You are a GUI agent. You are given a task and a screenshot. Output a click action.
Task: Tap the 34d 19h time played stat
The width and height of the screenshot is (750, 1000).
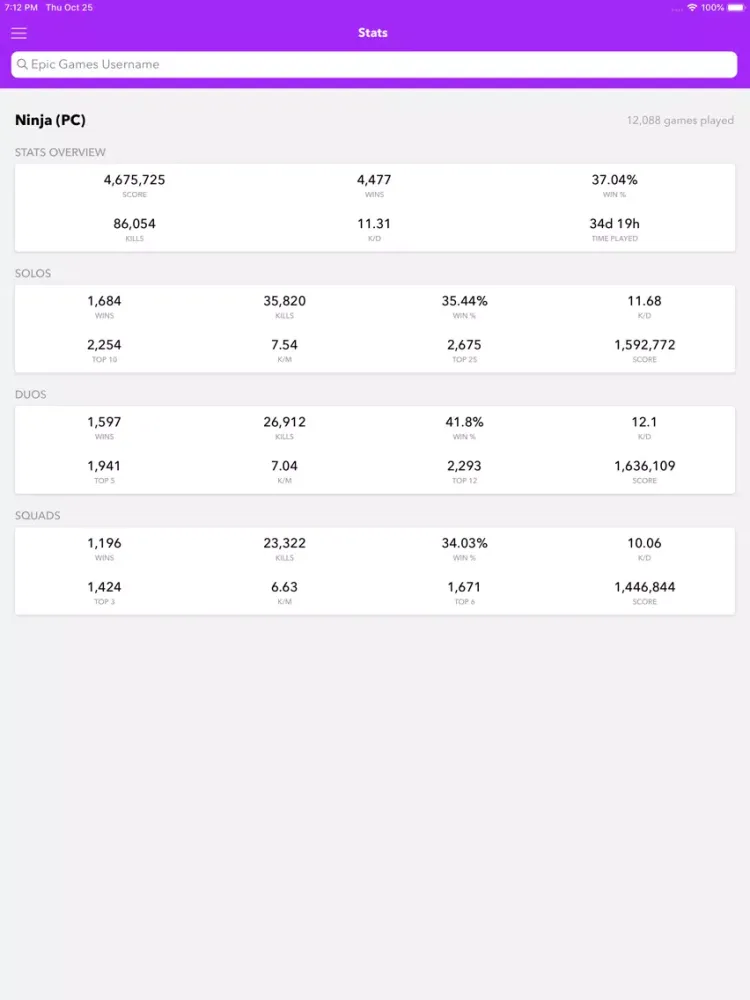click(x=615, y=224)
